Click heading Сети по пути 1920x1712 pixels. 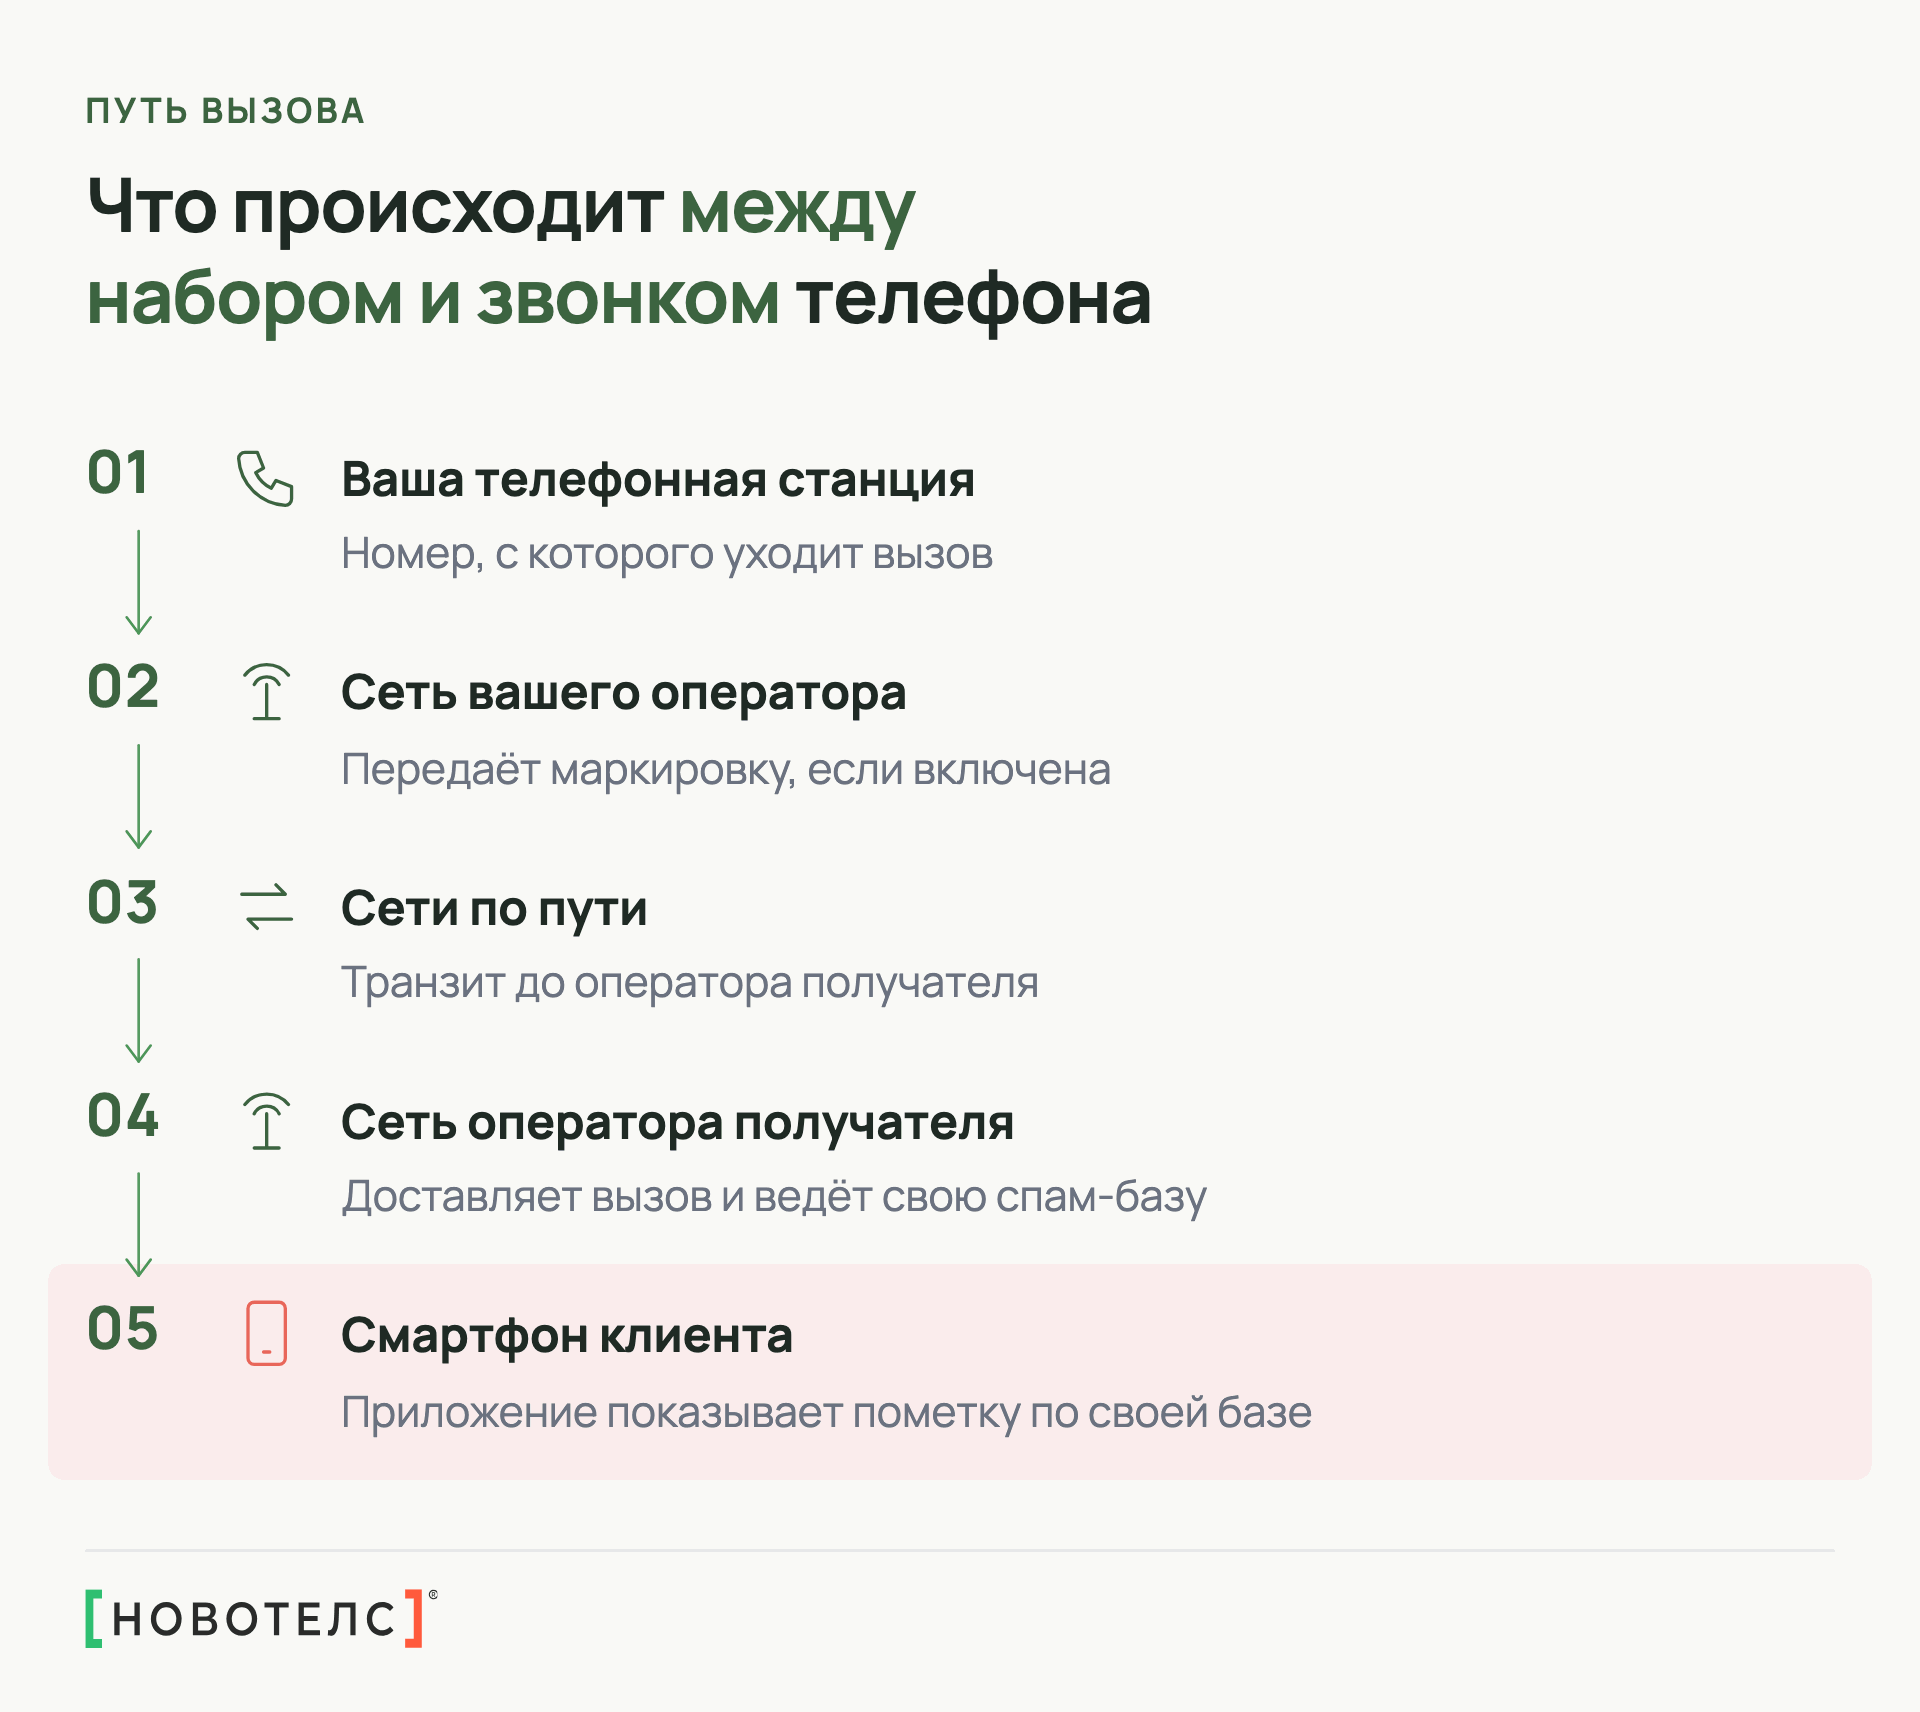[x=494, y=909]
